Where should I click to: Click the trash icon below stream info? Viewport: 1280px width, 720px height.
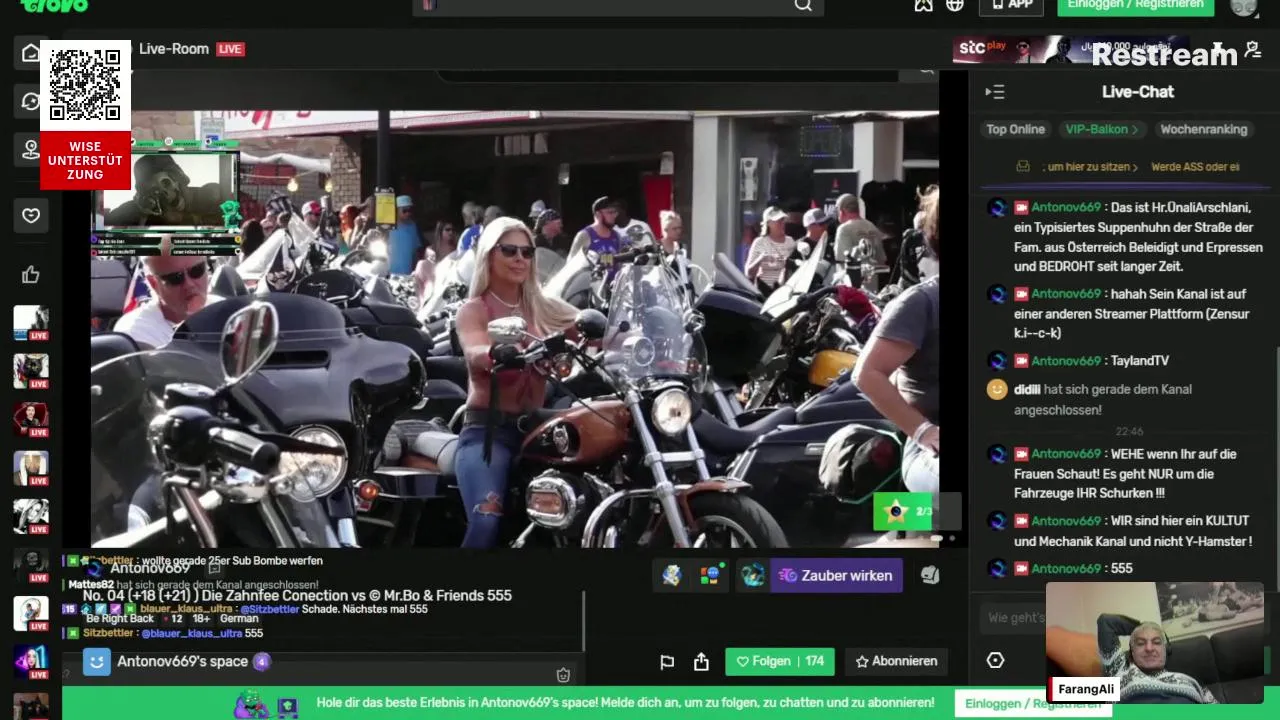[563, 675]
